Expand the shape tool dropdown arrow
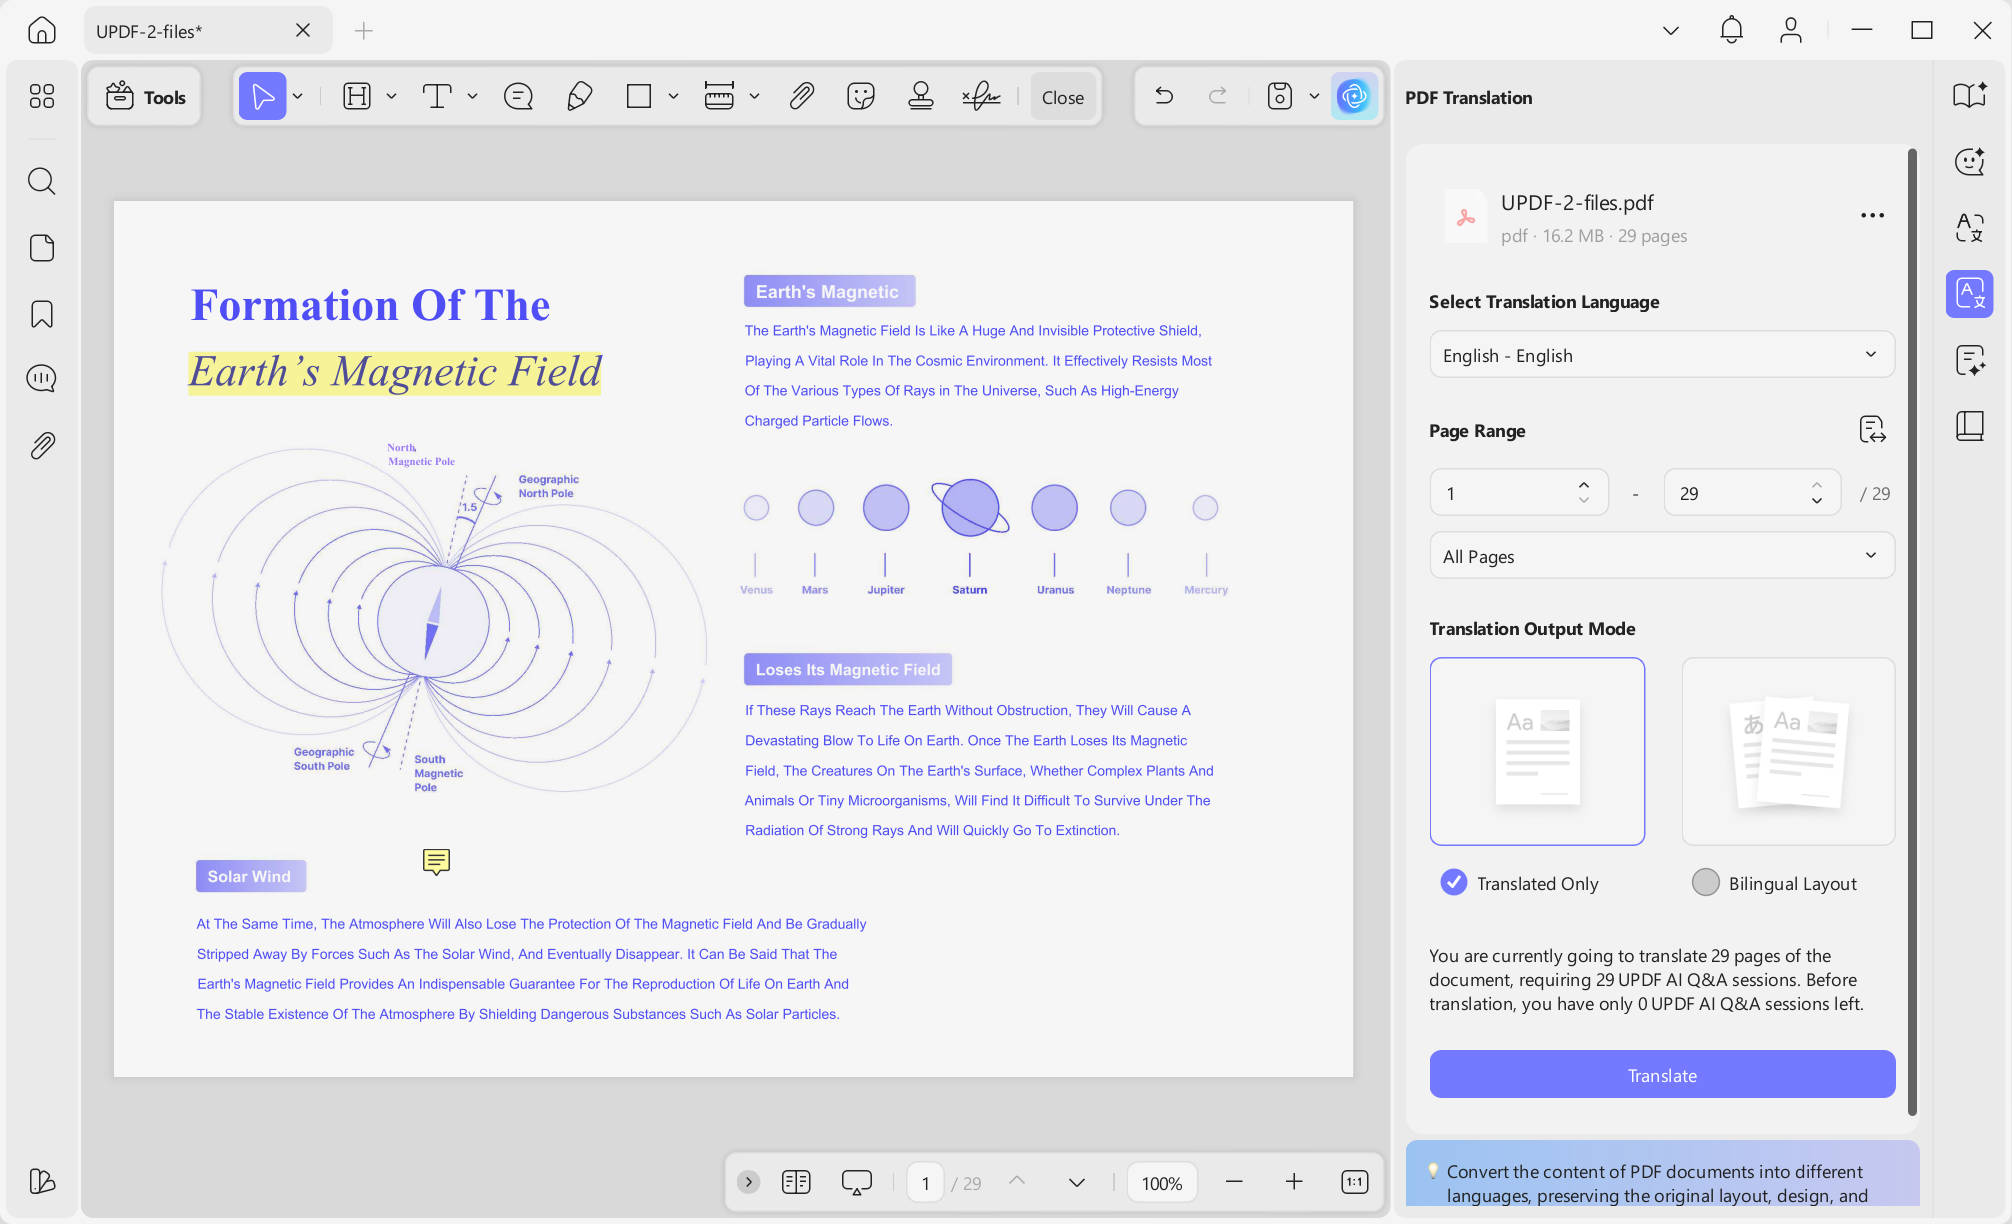 click(673, 96)
